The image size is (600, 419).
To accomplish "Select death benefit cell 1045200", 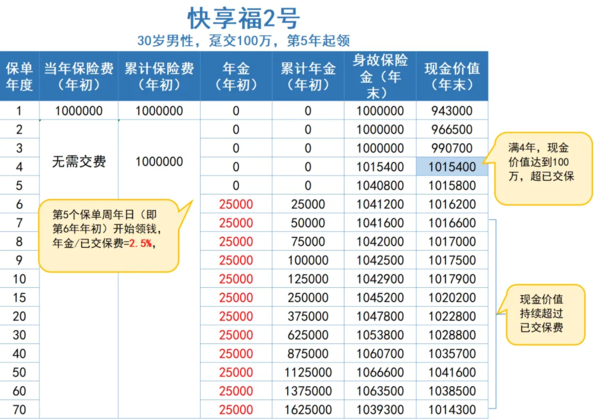I will coord(380,298).
